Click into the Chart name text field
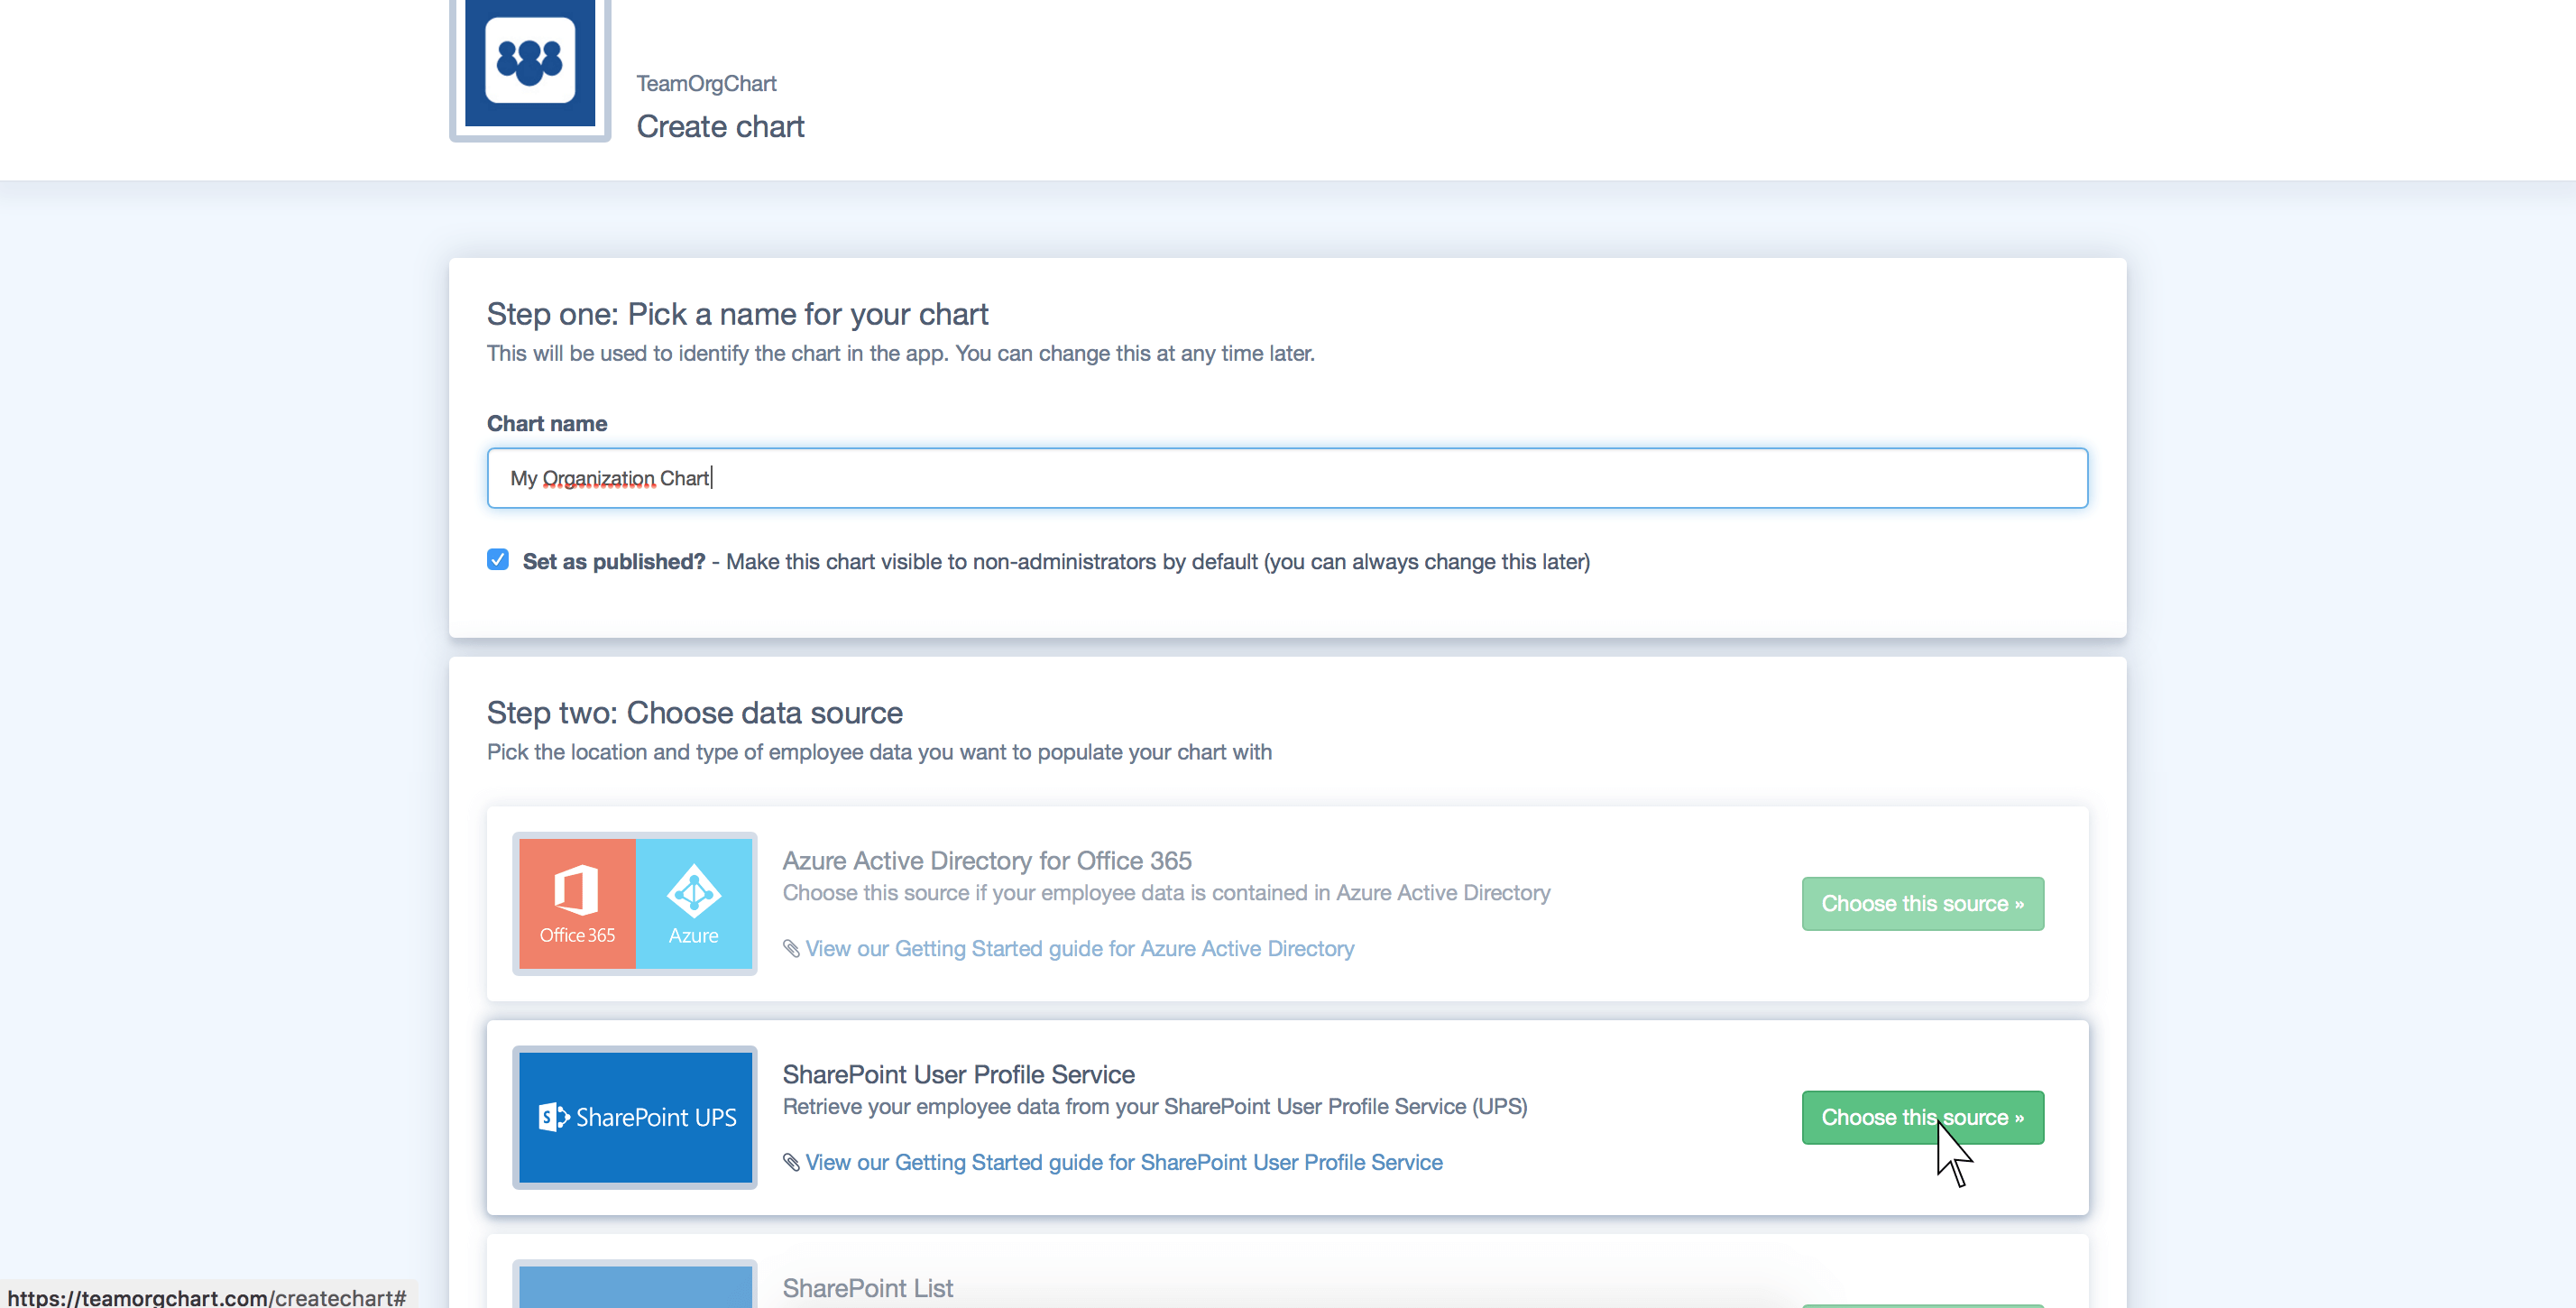Screen dimensions: 2576x1308 coord(1286,478)
